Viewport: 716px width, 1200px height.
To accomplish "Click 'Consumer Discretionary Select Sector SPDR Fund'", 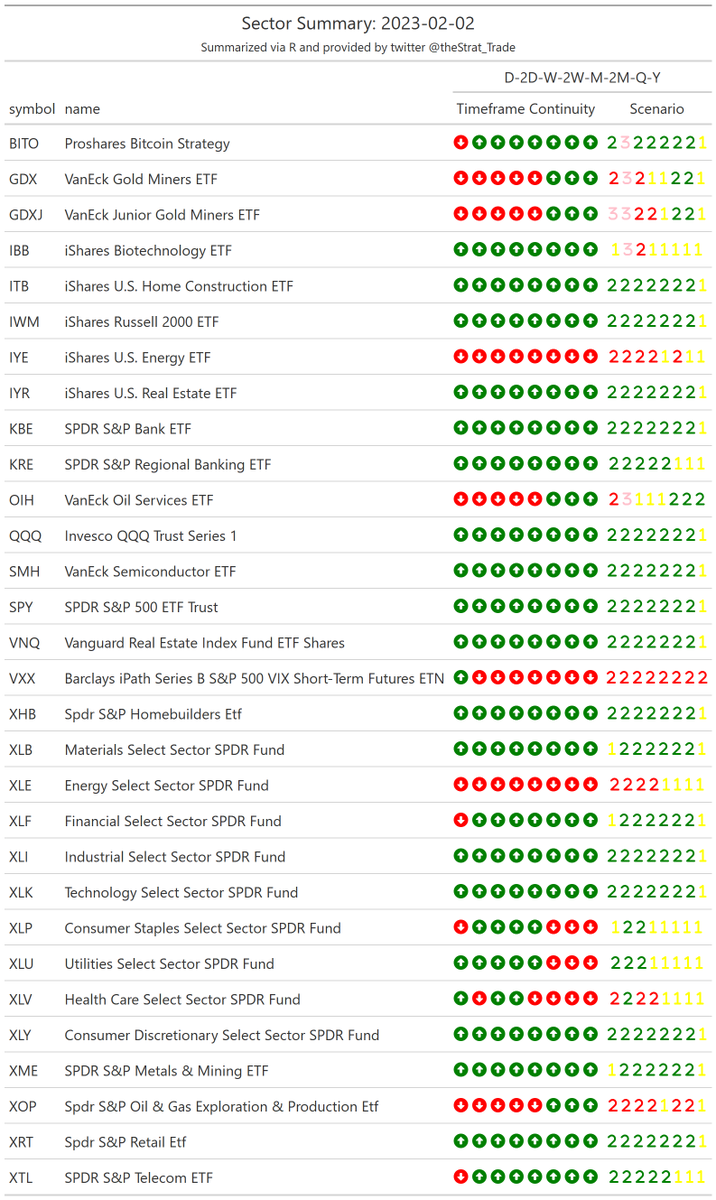I will point(222,1035).
